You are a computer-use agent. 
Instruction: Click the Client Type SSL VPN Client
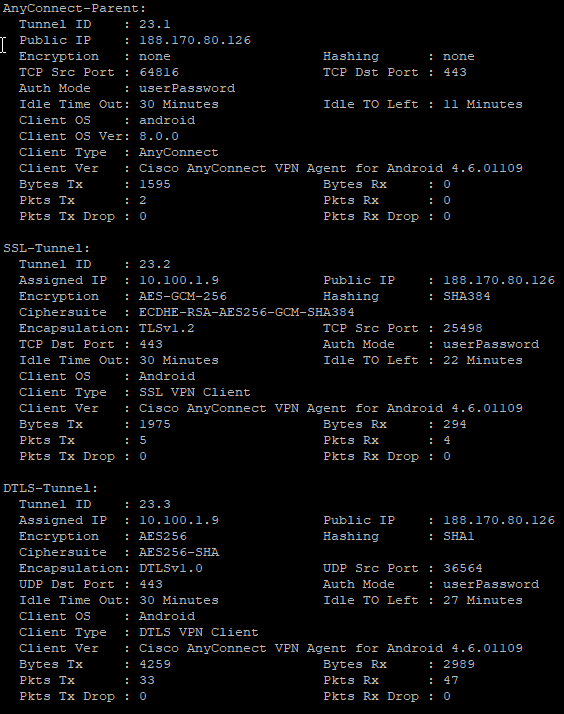[195, 392]
